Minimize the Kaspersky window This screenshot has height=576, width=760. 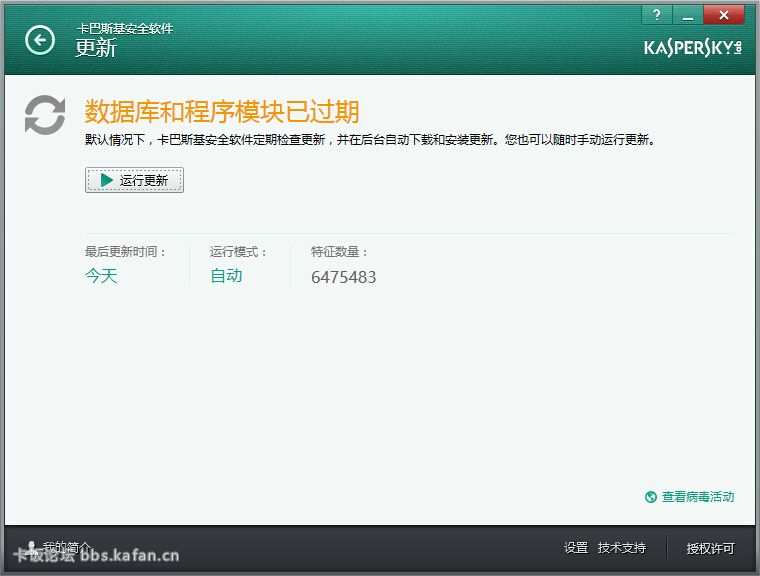click(687, 15)
